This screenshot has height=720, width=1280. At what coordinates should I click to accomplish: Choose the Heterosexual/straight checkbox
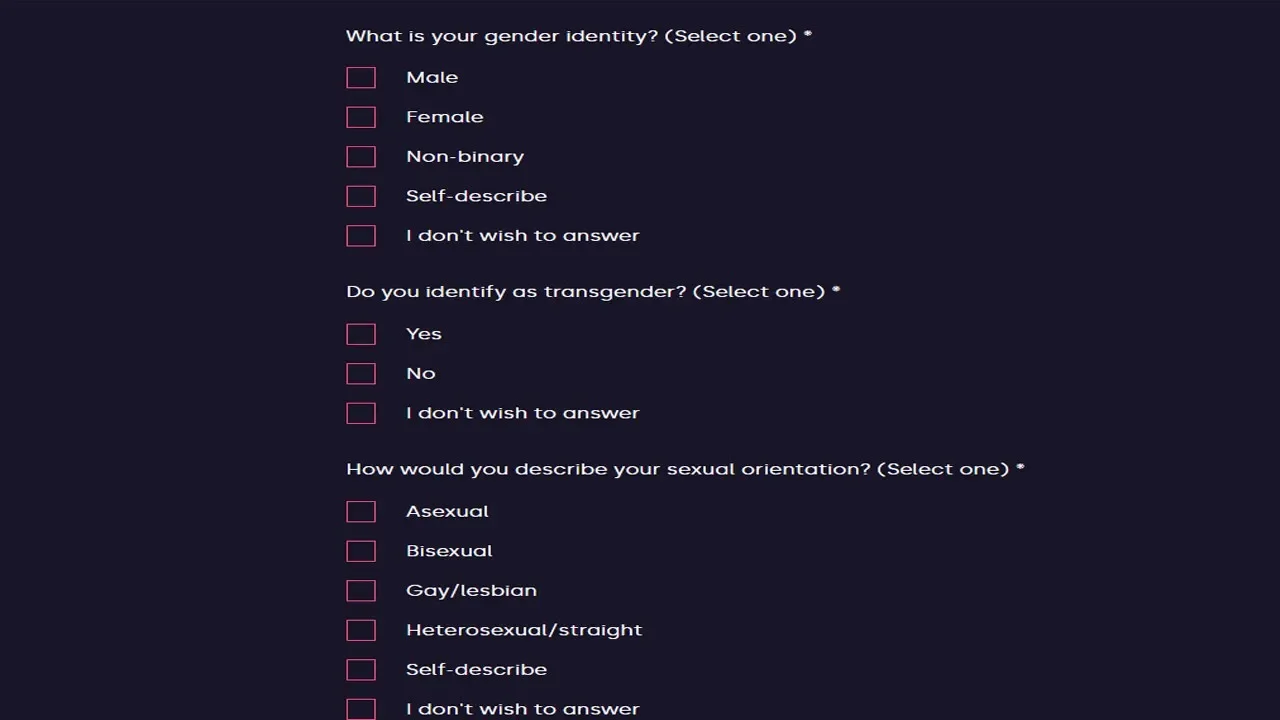361,630
